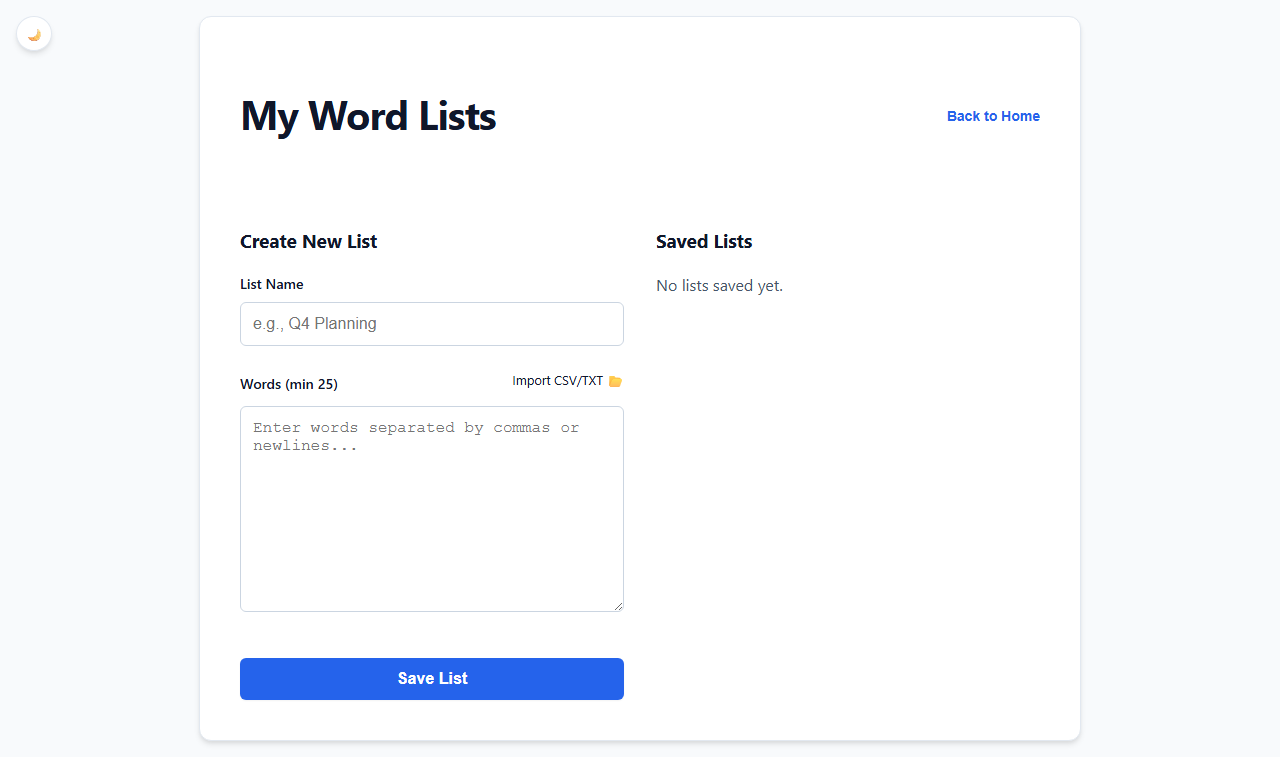The image size is (1280, 757).
Task: Click the e.g. Q4 Planning placeholder field
Action: coord(431,323)
